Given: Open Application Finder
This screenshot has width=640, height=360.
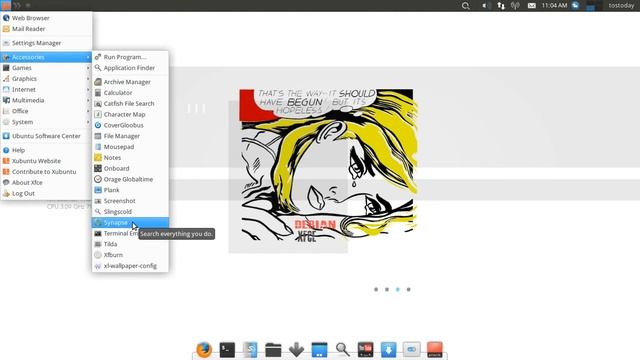Looking at the screenshot, I should pos(130,68).
